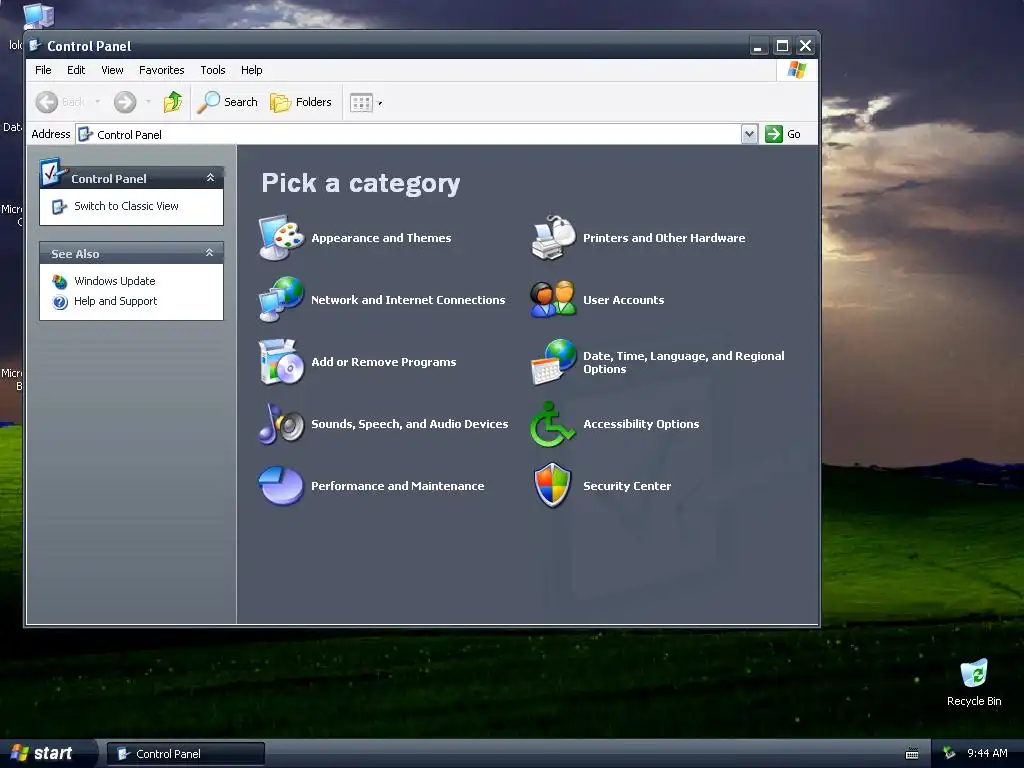Viewport: 1024px width, 768px height.
Task: Click the Sounds, Speech, and Audio Devices link
Action: [409, 424]
